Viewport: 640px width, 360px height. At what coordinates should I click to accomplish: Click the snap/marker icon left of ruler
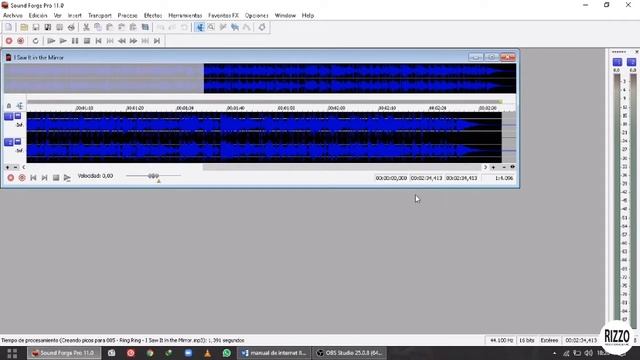20,106
